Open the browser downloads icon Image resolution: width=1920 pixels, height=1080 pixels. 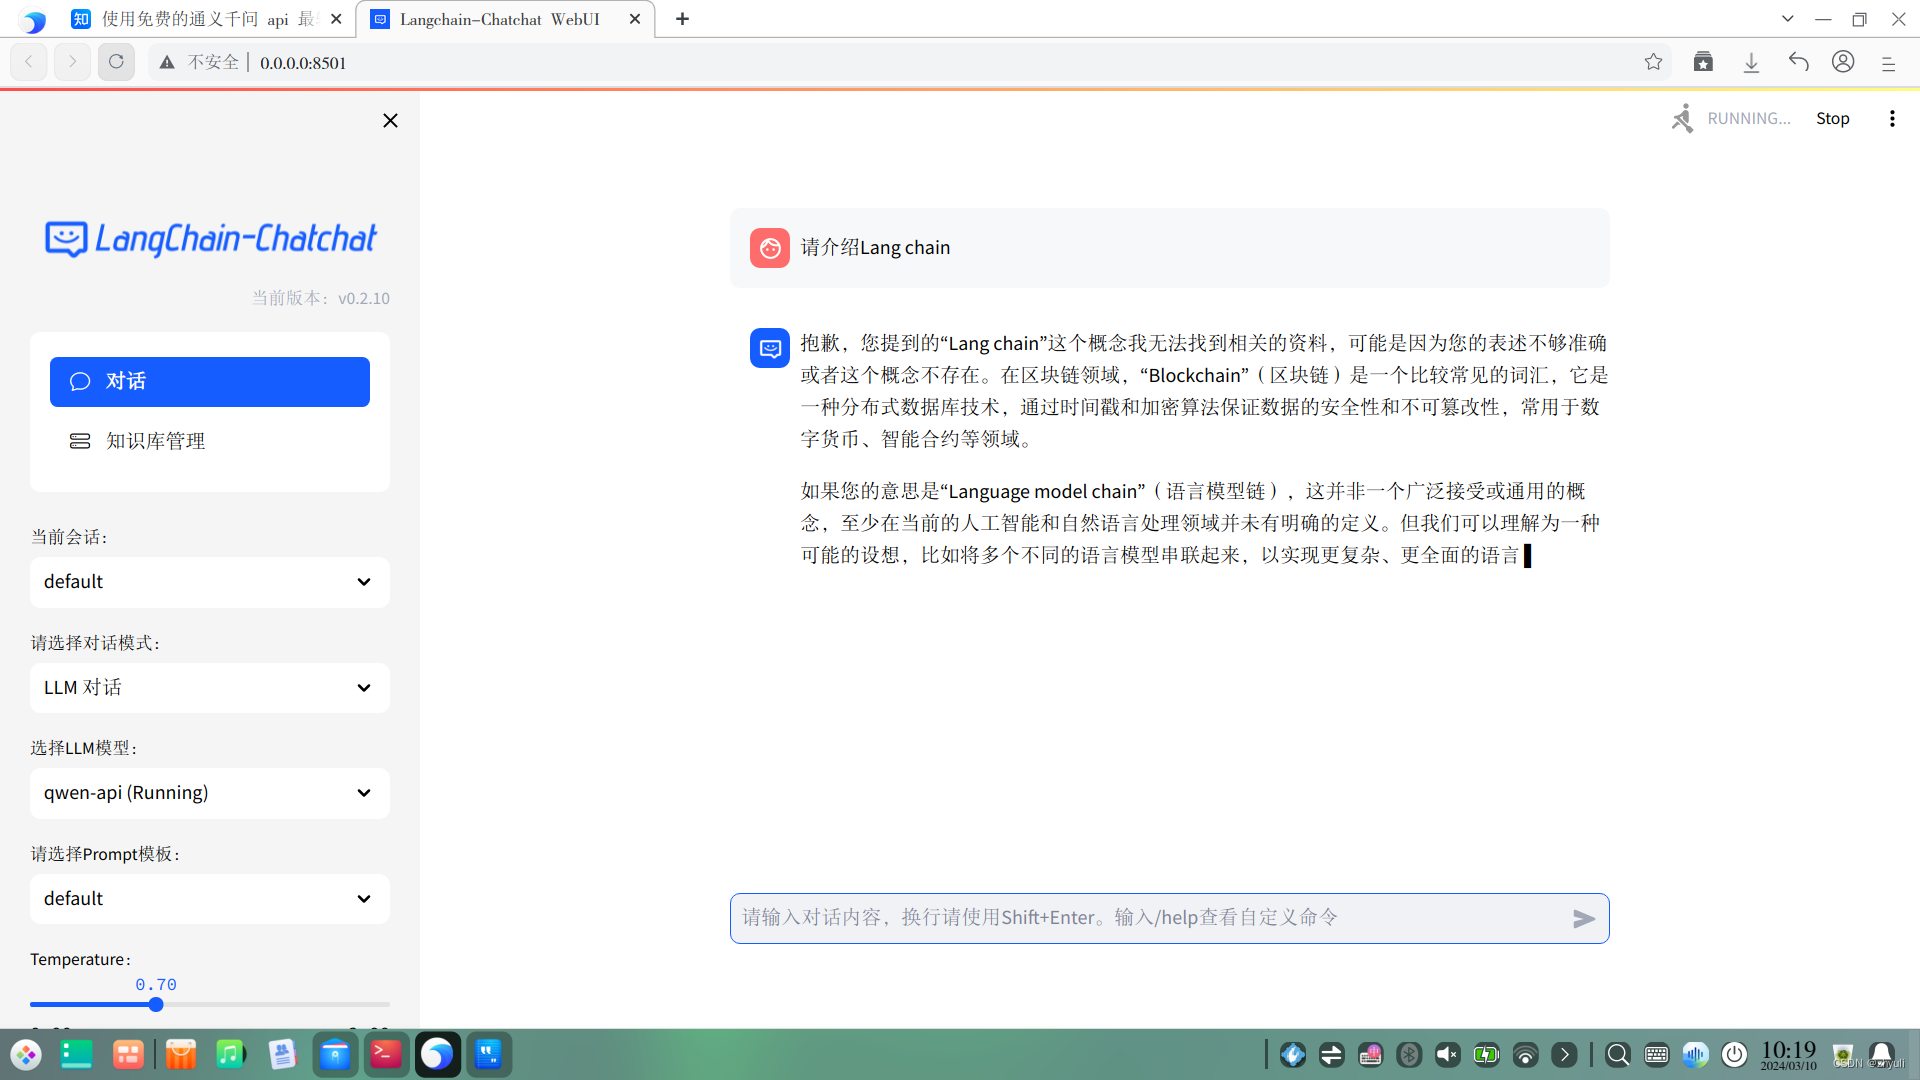coord(1751,62)
